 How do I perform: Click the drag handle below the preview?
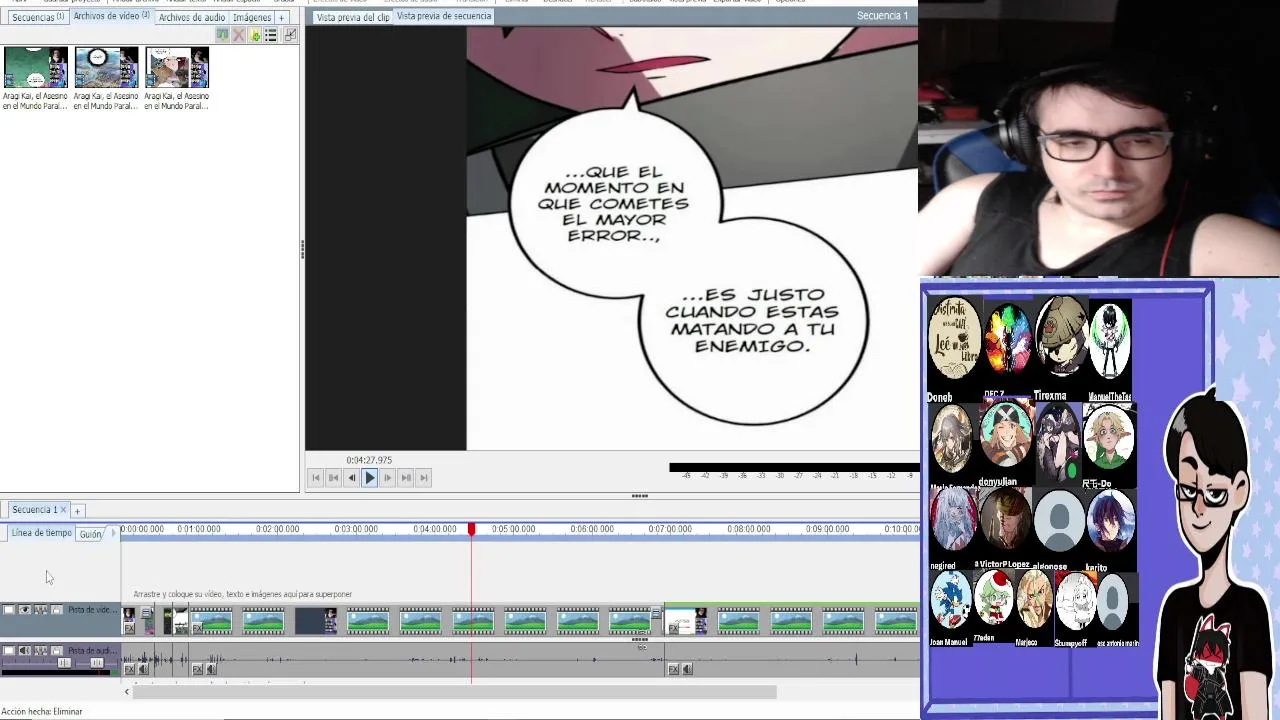(640, 496)
